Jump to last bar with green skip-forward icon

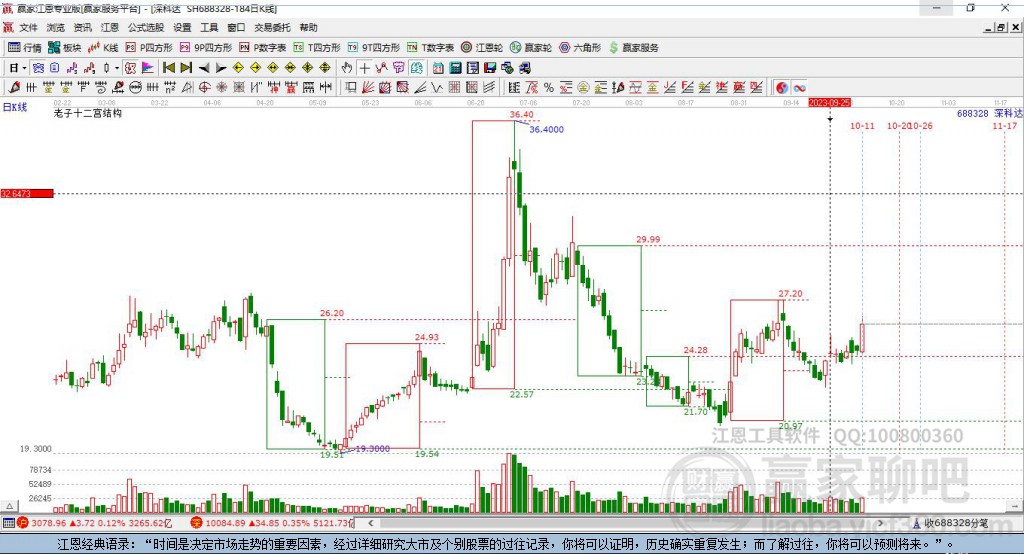click(186, 68)
